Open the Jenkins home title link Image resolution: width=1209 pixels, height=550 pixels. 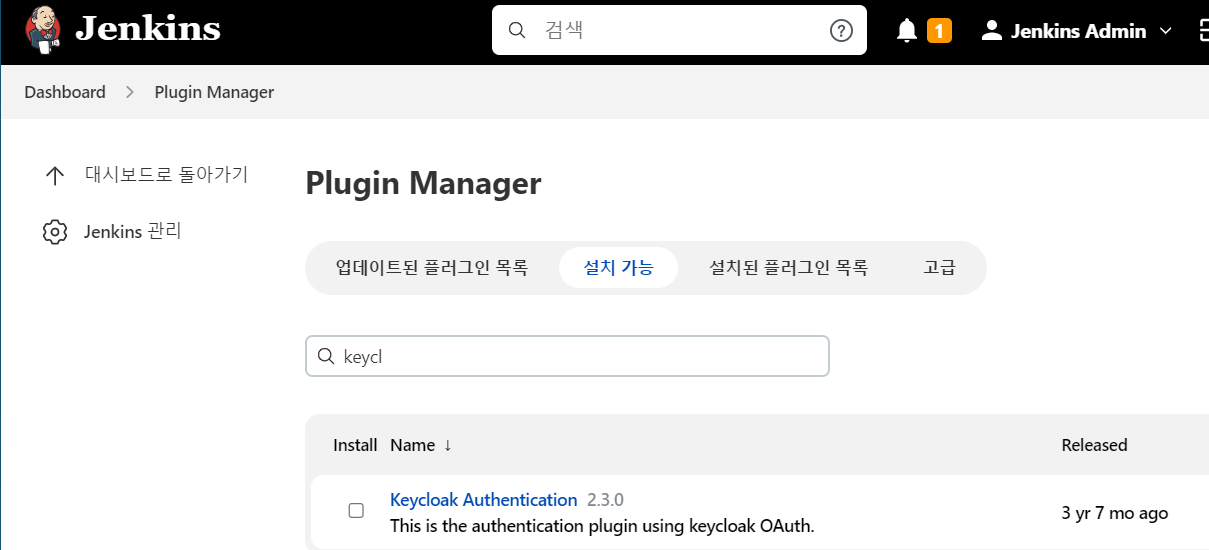coord(147,29)
